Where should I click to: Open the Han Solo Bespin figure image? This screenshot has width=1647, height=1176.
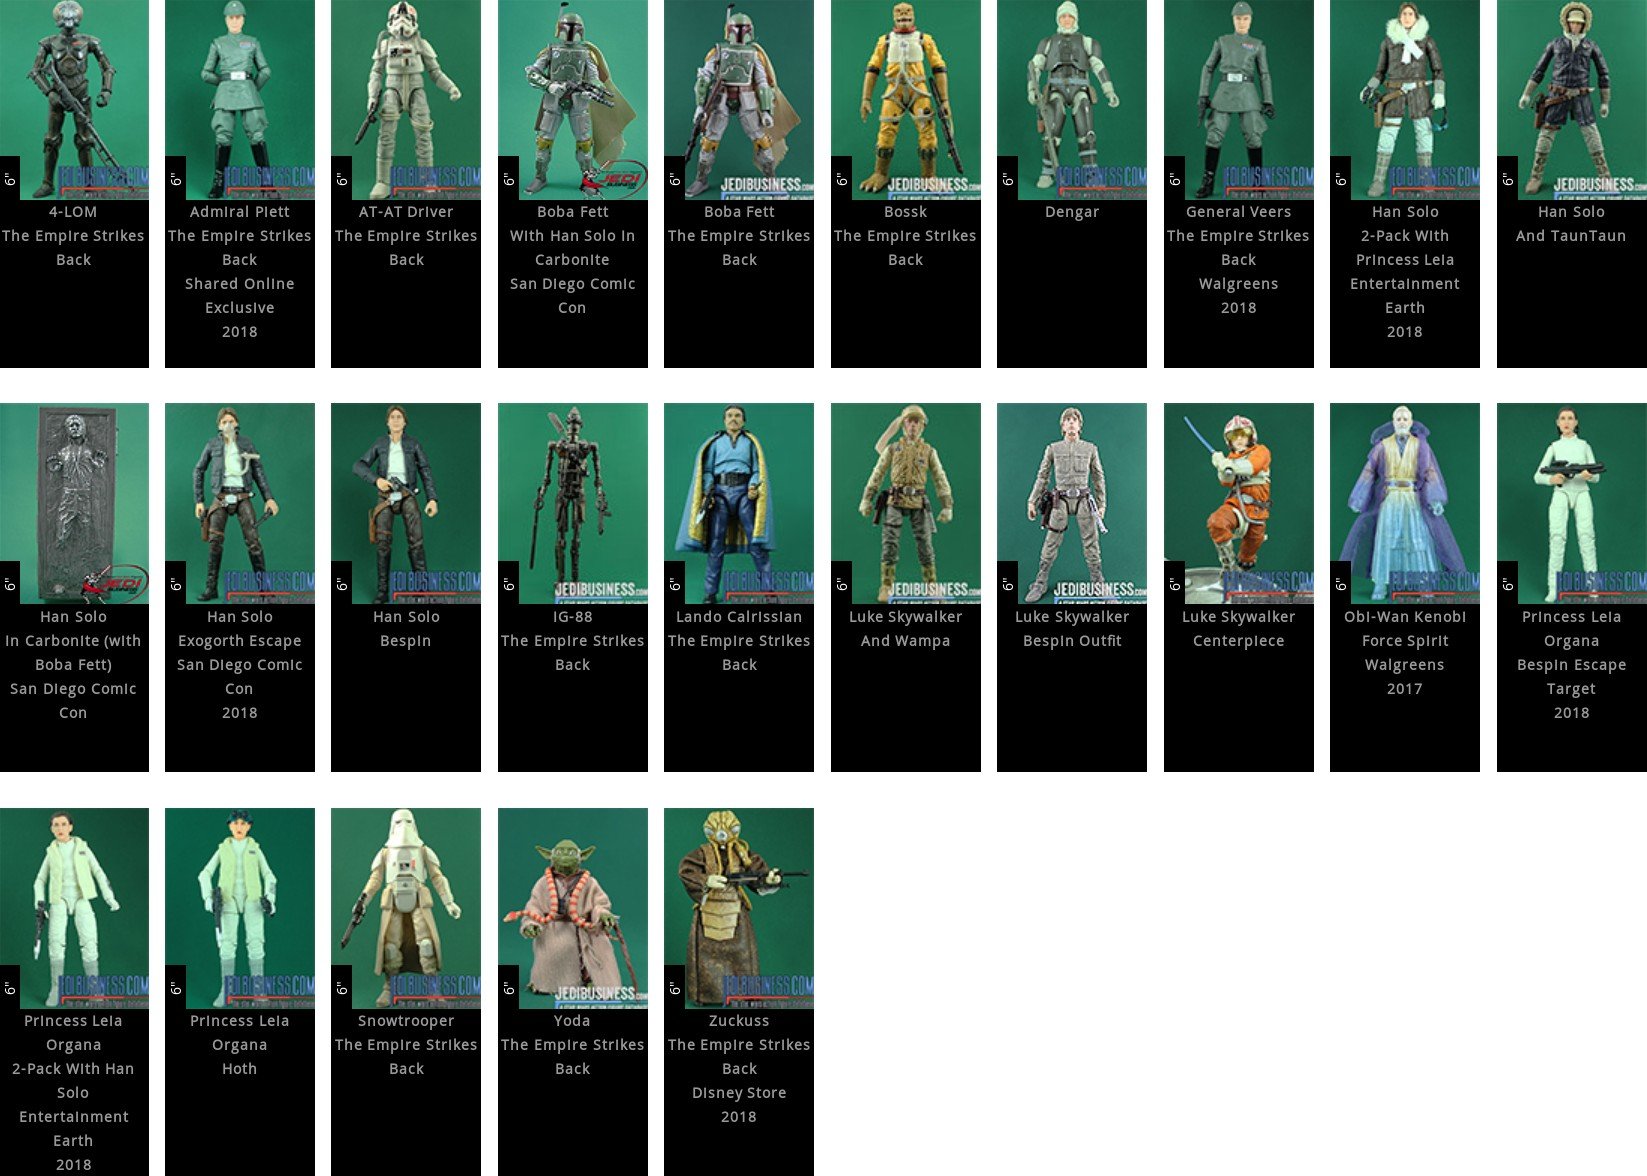[406, 503]
